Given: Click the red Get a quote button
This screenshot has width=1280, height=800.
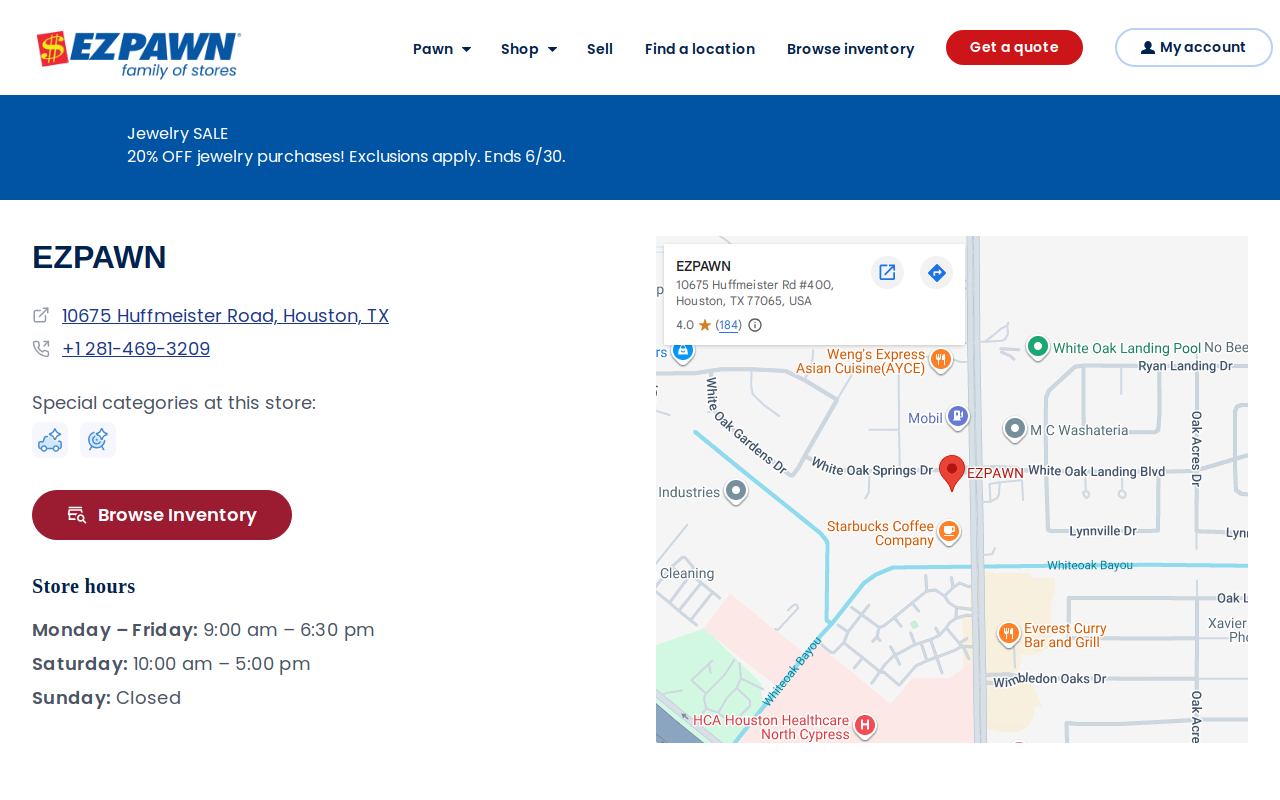Looking at the screenshot, I should (1014, 48).
